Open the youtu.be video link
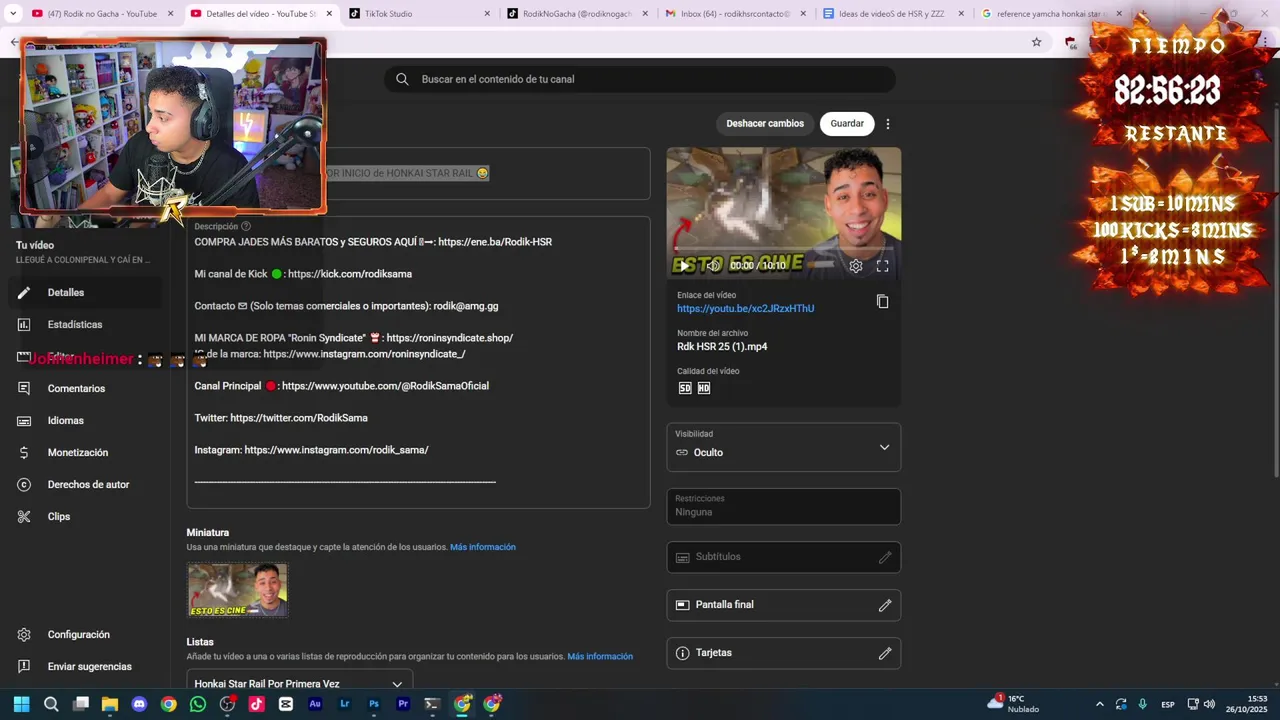Image resolution: width=1280 pixels, height=720 pixels. tap(745, 308)
